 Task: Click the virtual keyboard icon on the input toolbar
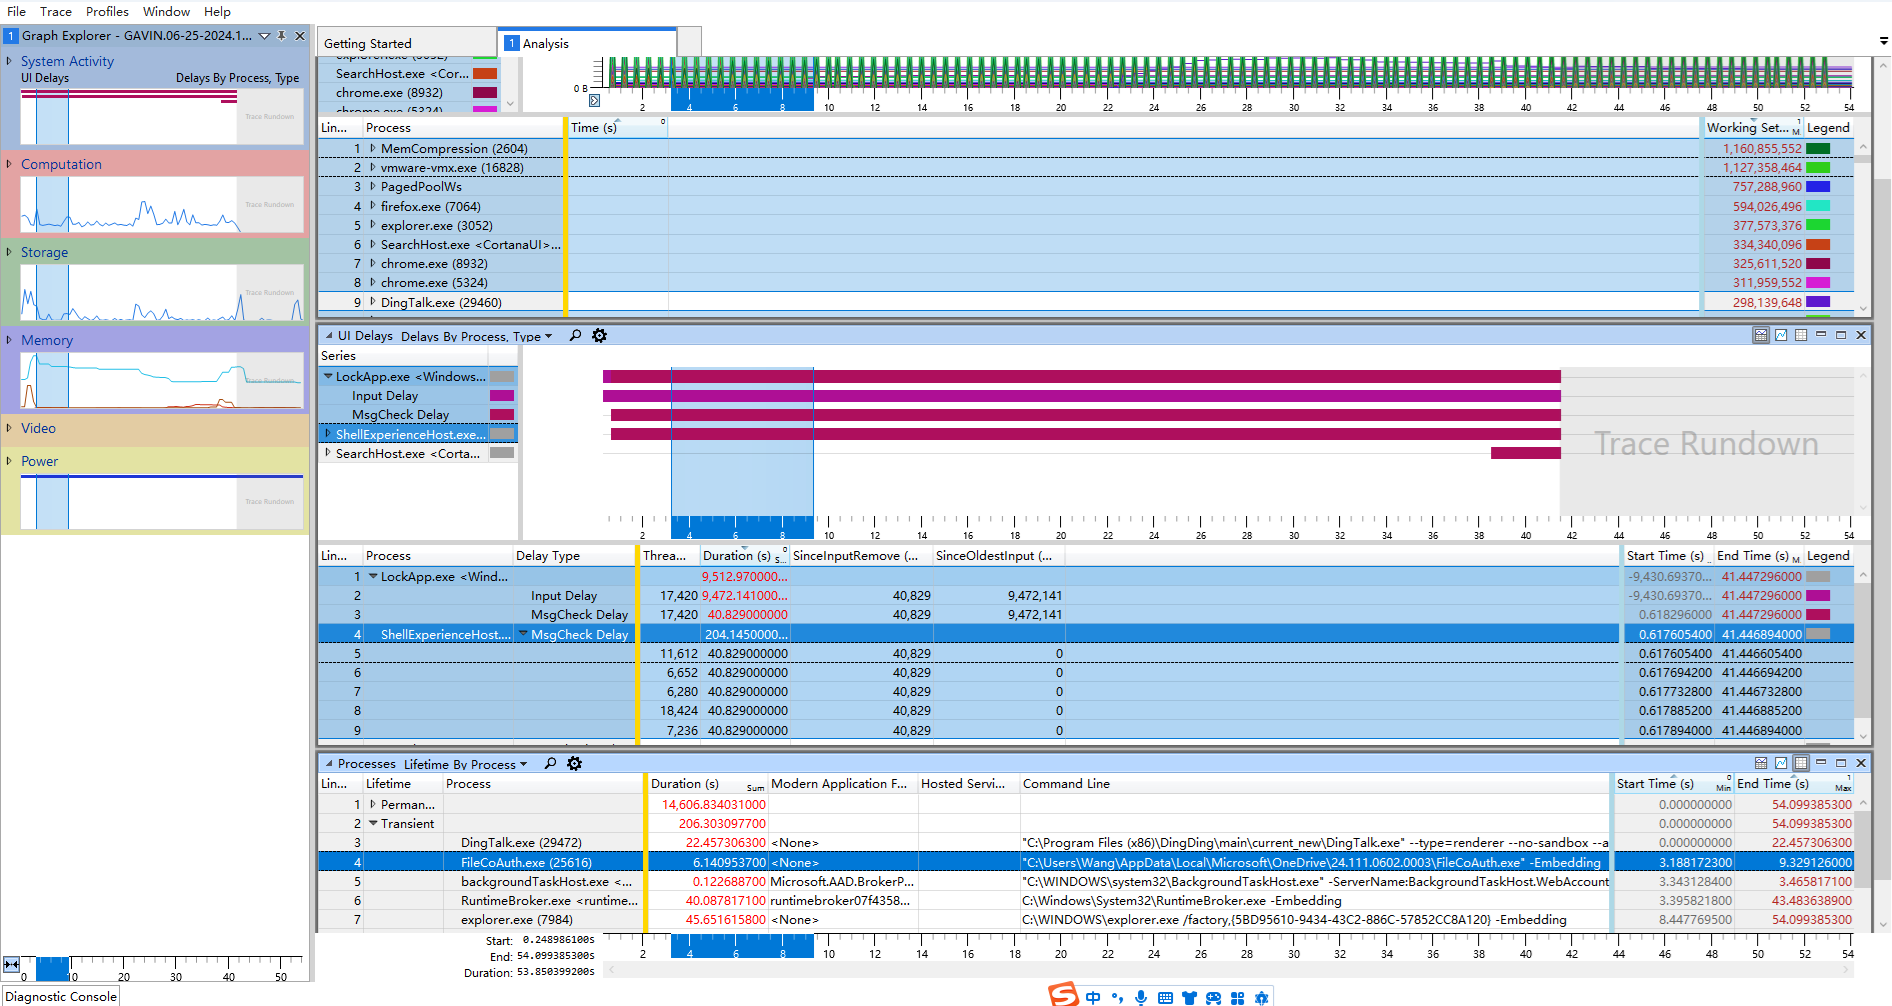pos(1165,996)
